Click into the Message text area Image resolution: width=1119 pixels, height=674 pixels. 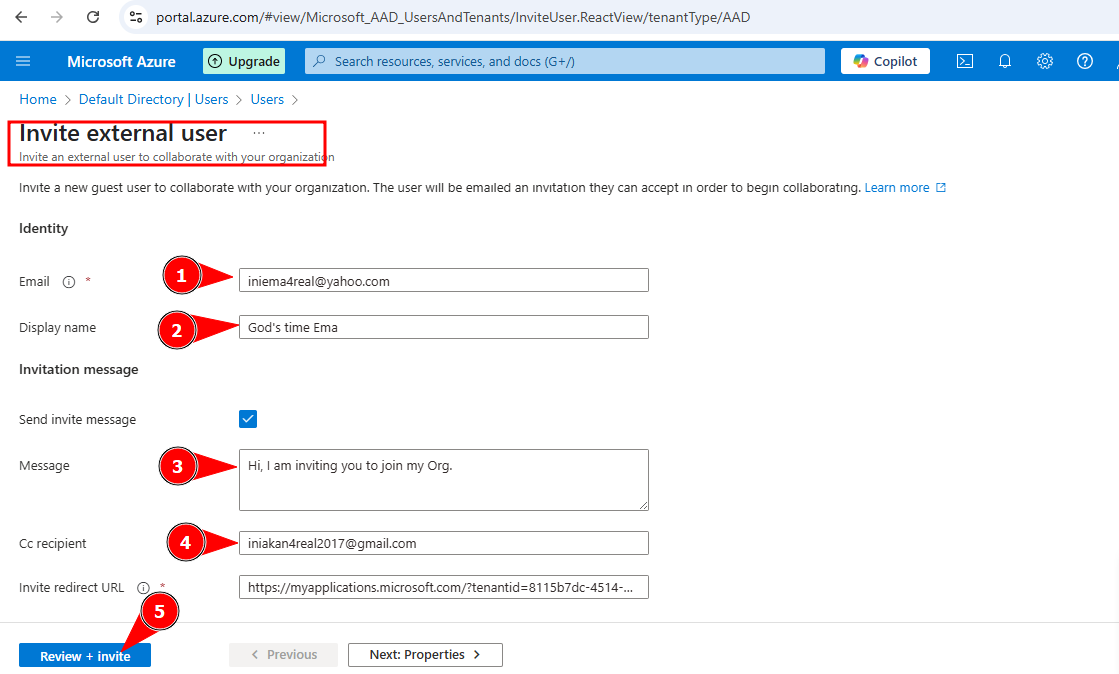(444, 480)
